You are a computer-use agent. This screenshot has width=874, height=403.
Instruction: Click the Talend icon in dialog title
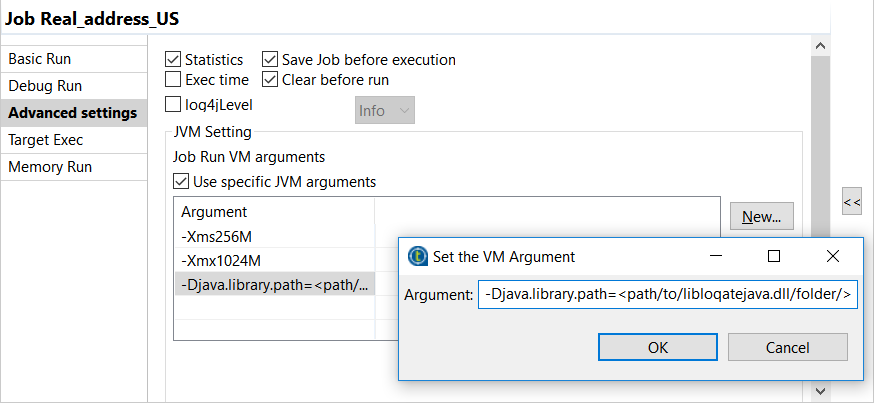tap(419, 256)
